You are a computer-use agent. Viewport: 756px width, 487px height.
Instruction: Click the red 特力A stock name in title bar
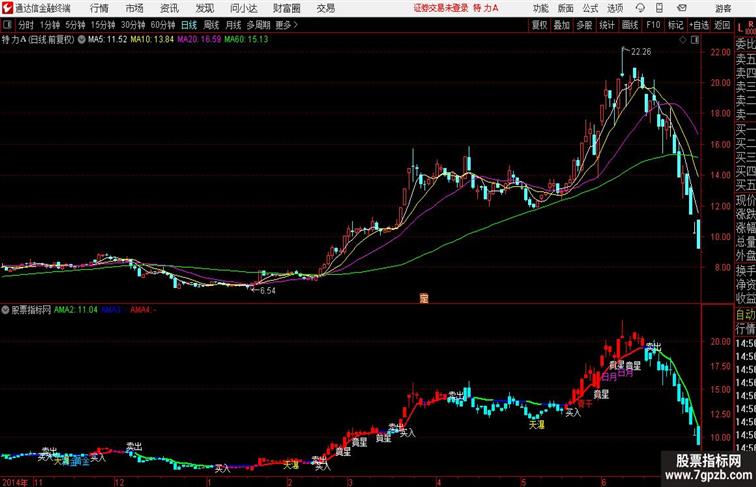click(x=486, y=8)
